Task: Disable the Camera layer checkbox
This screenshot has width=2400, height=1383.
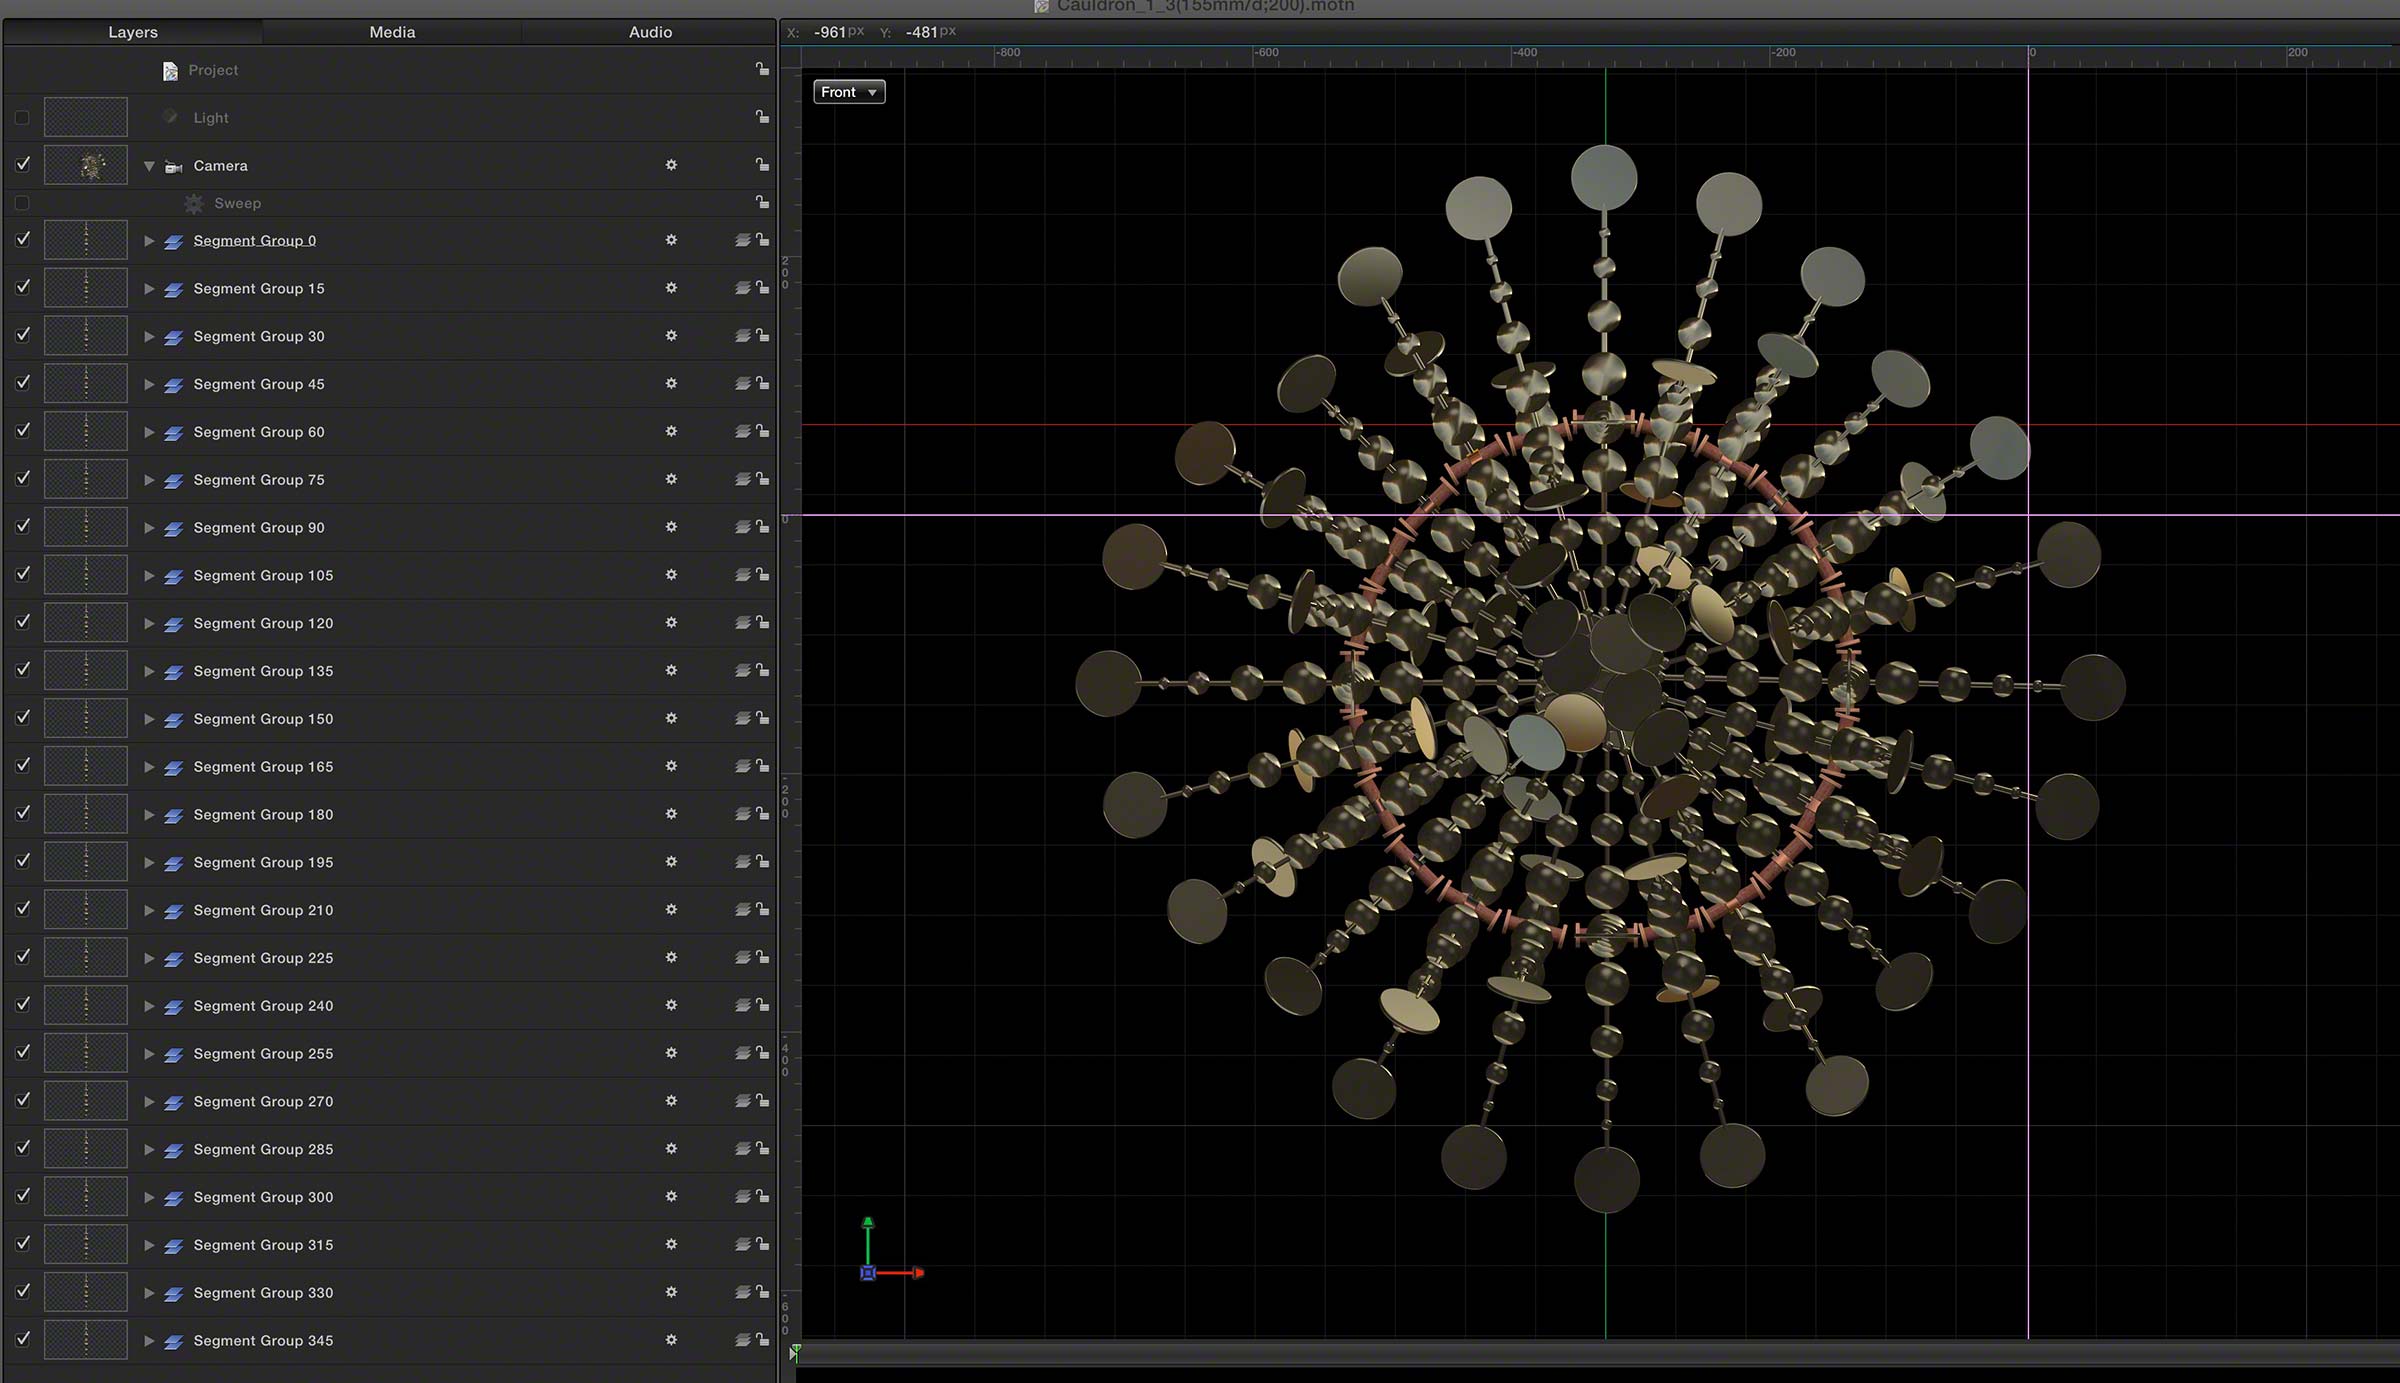Action: (23, 163)
